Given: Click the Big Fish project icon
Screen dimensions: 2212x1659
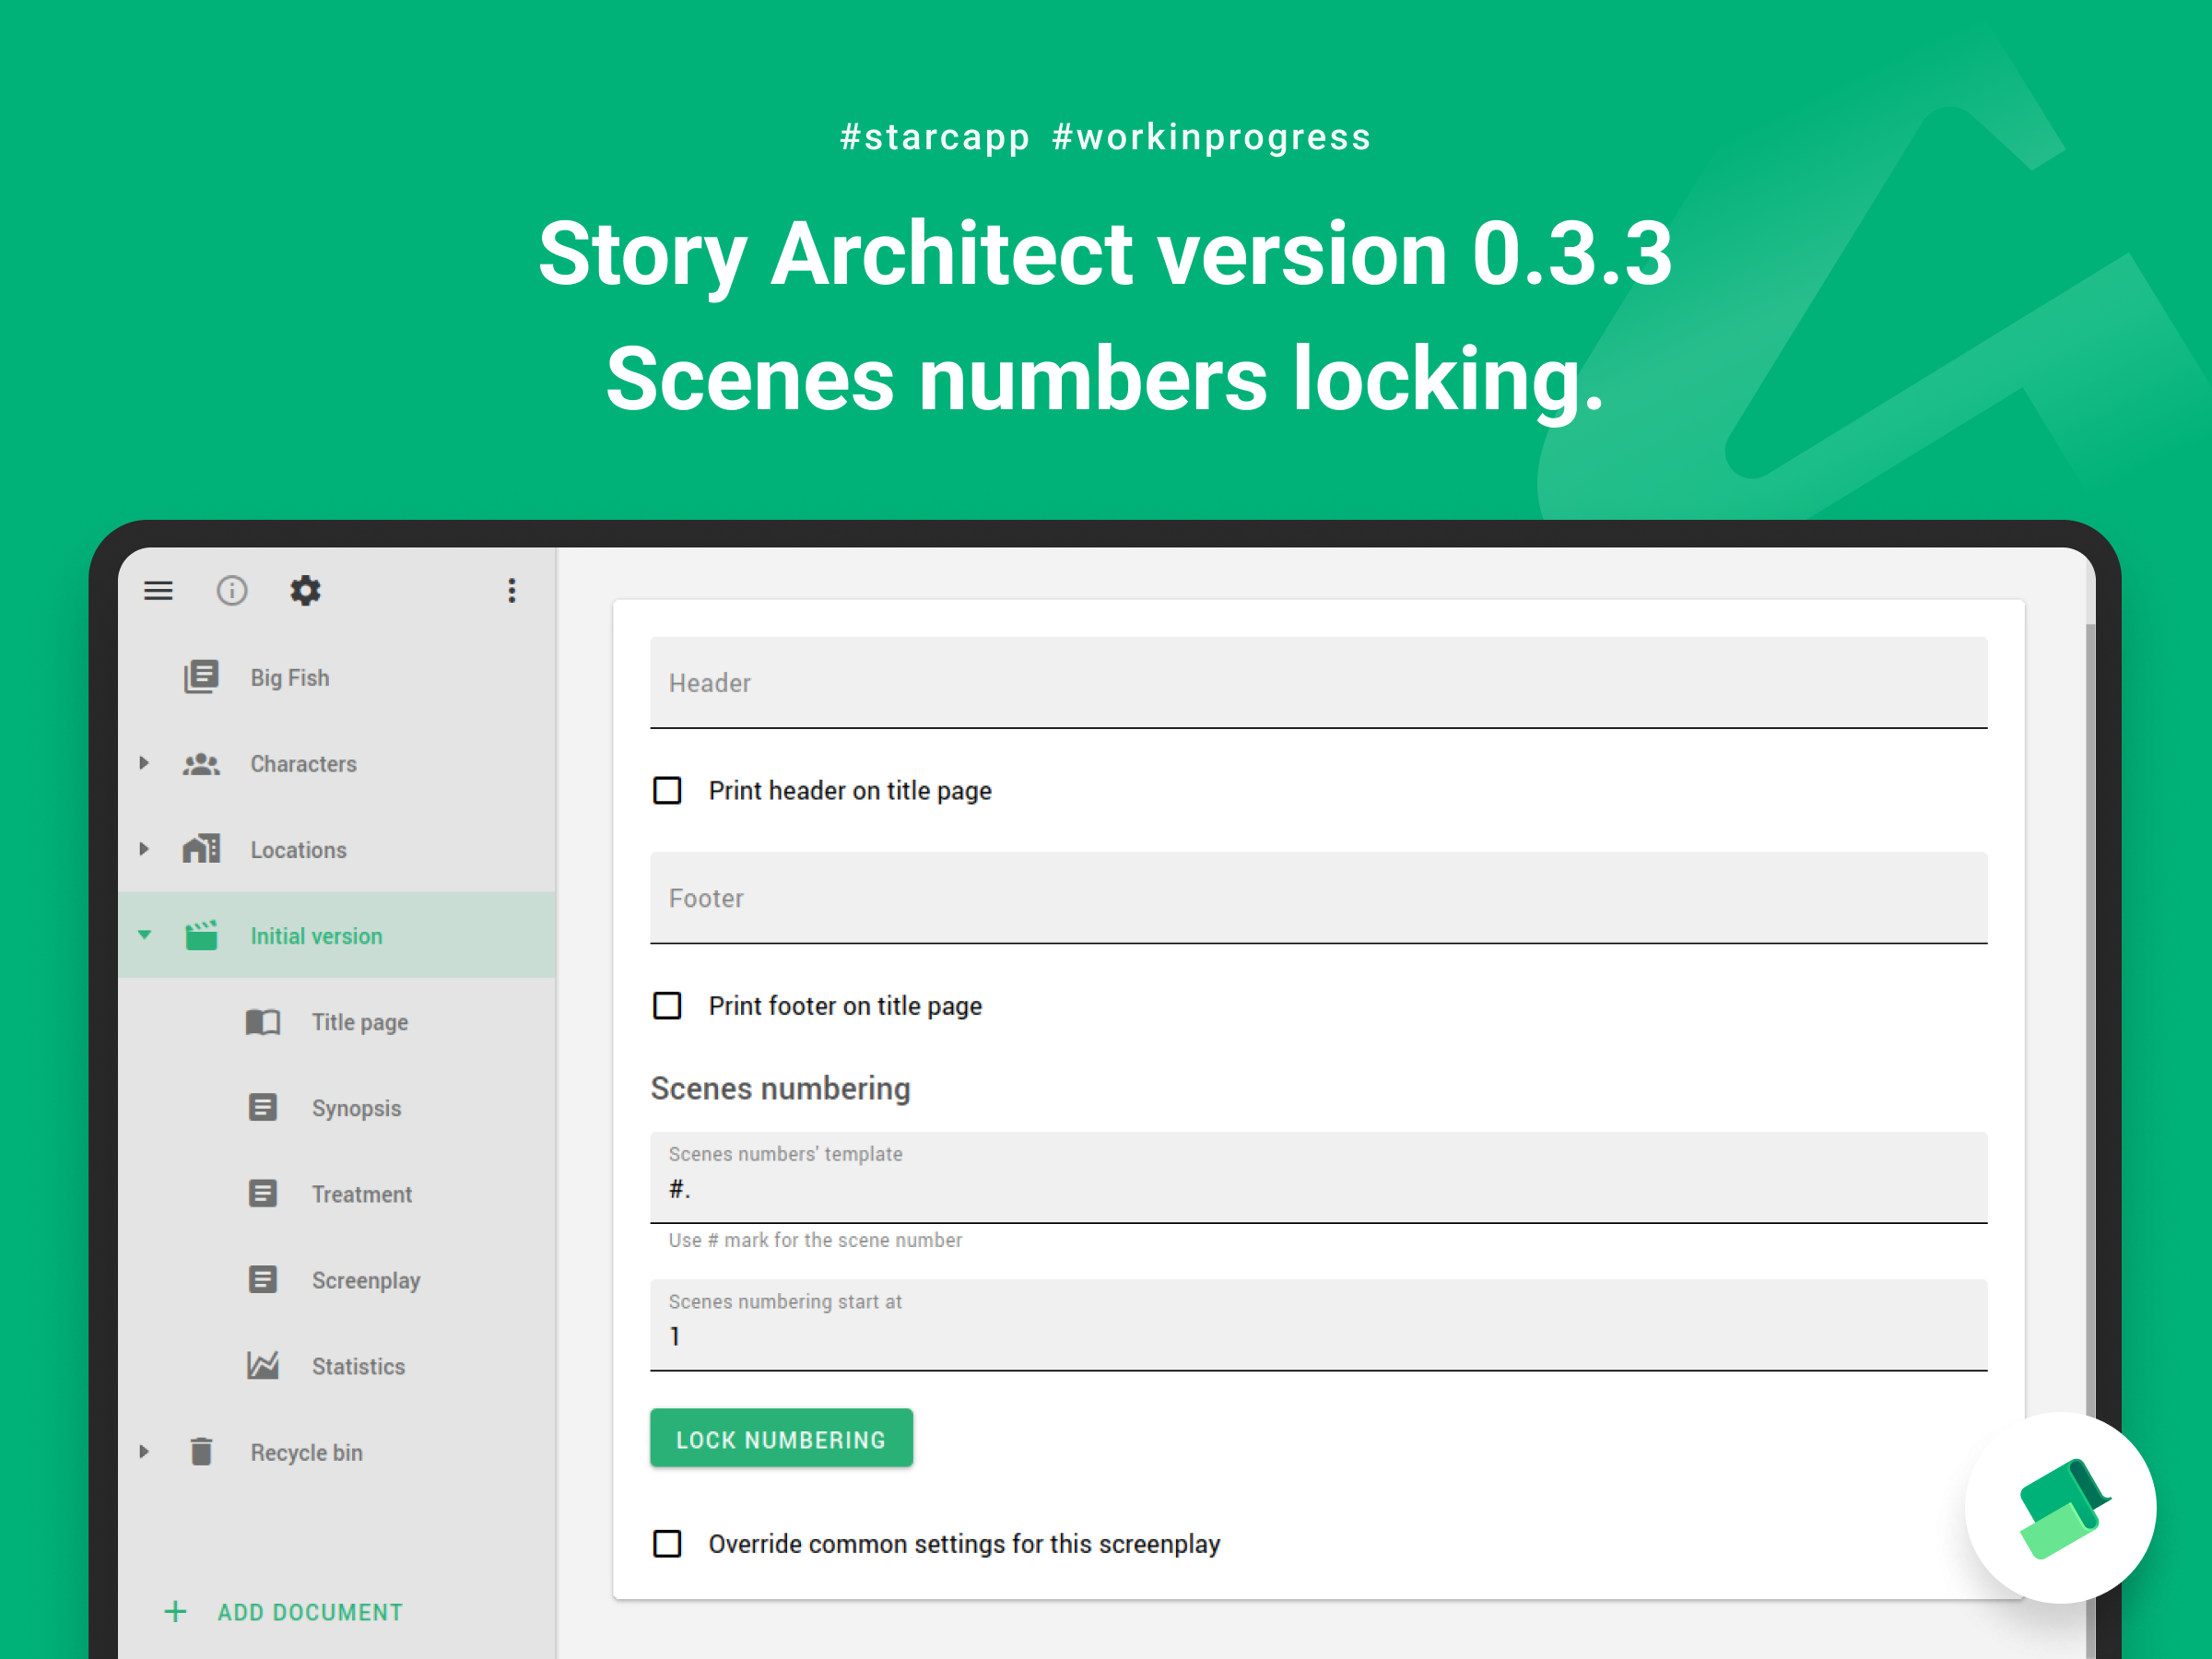Looking at the screenshot, I should tap(201, 677).
